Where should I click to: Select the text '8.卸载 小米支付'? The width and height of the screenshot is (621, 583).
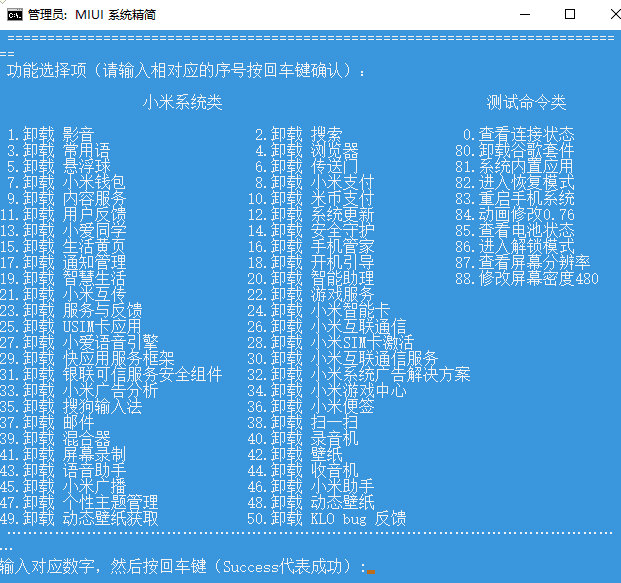coord(314,183)
